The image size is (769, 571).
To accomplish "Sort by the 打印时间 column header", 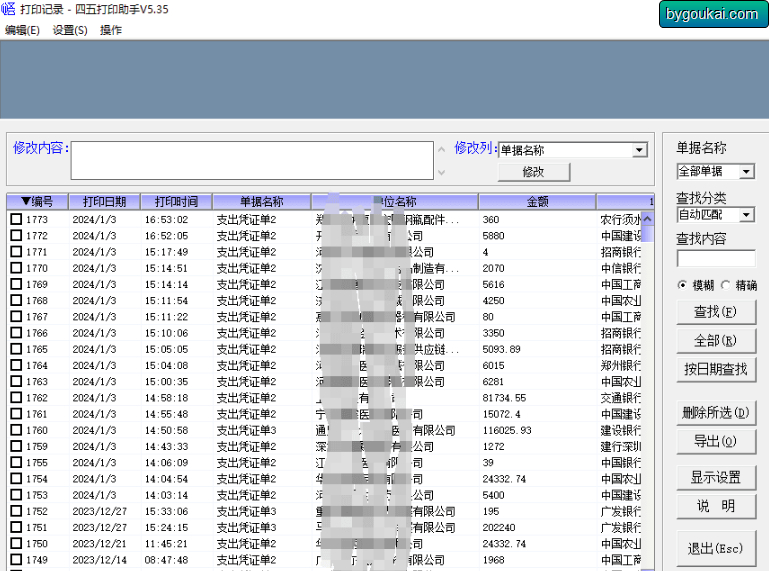I will [177, 202].
